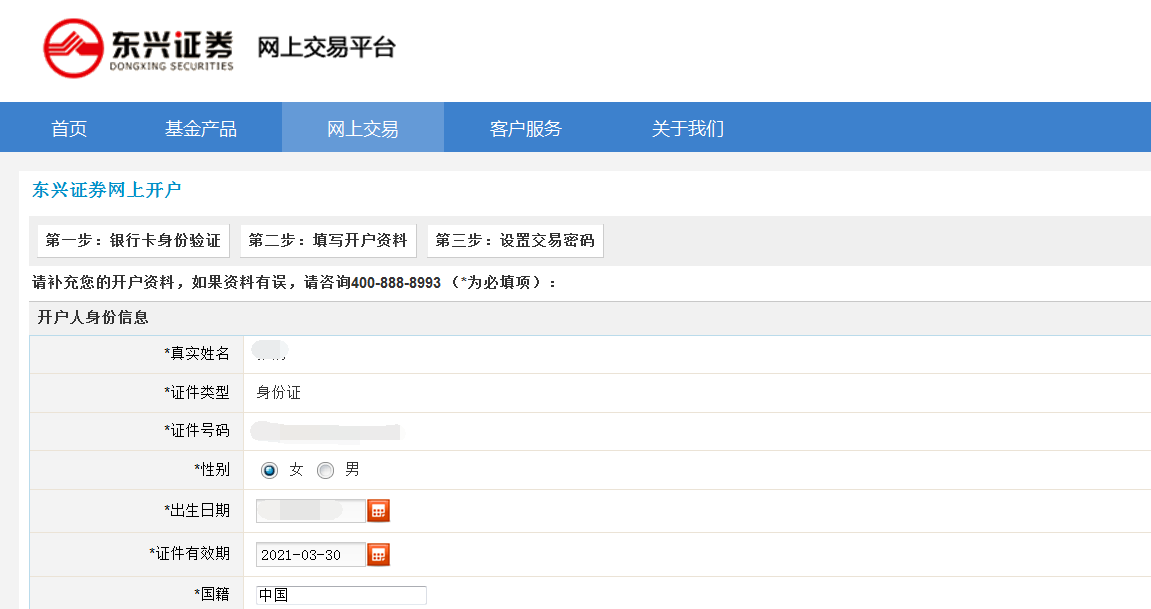Open 关于我们 navigation menu
This screenshot has width=1151, height=609.
point(688,128)
